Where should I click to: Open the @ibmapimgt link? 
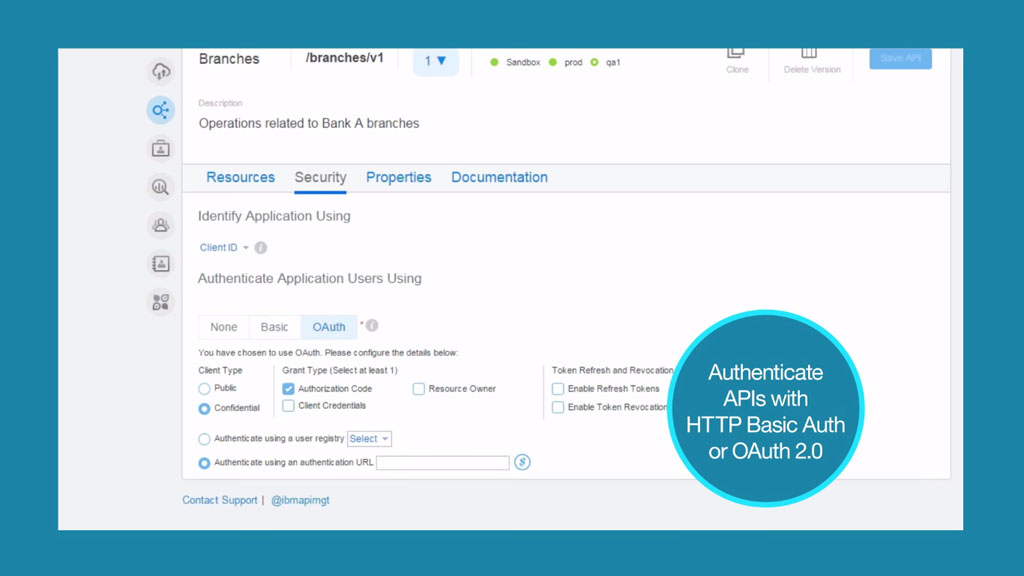(x=300, y=500)
